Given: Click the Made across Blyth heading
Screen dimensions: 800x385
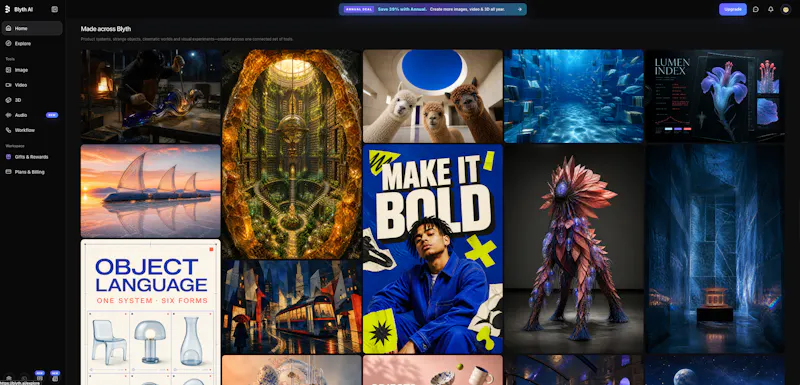Looking at the screenshot, I should pyautogui.click(x=106, y=29).
